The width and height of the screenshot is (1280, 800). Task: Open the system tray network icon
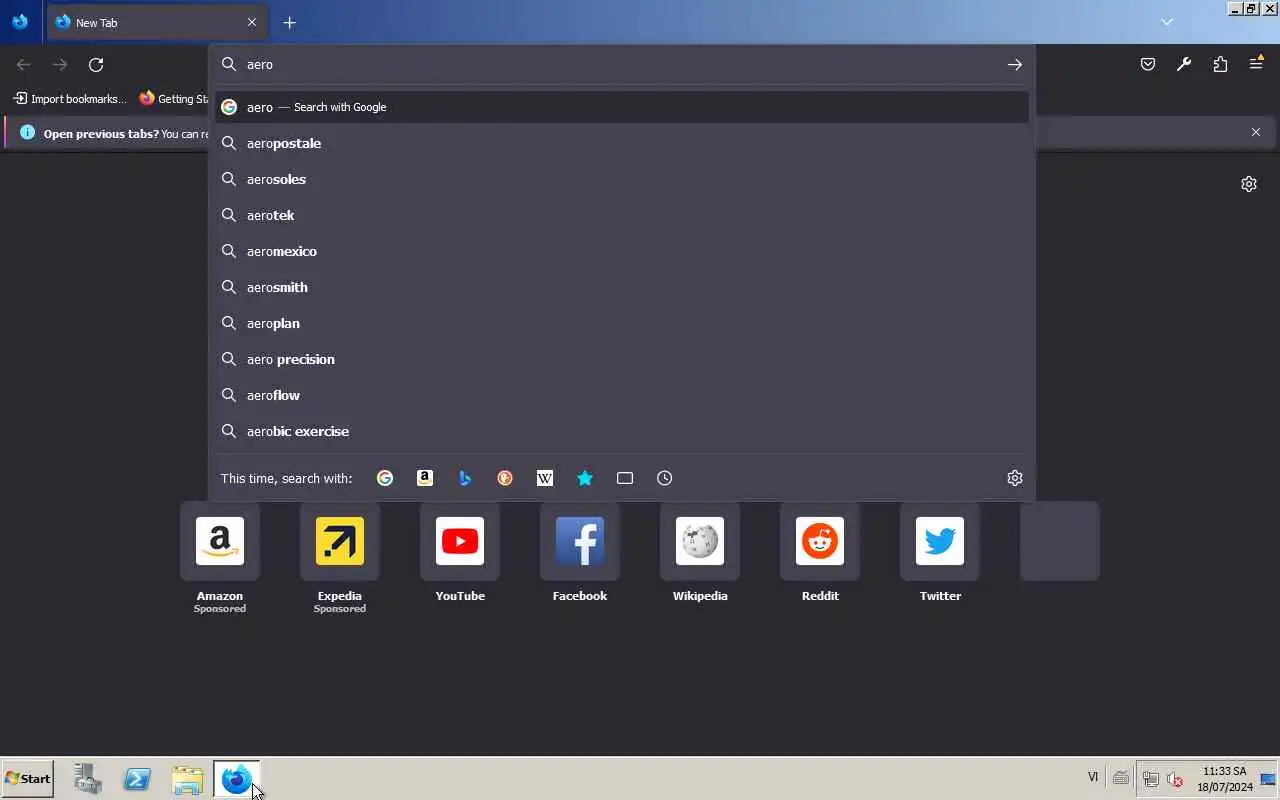coord(1151,779)
